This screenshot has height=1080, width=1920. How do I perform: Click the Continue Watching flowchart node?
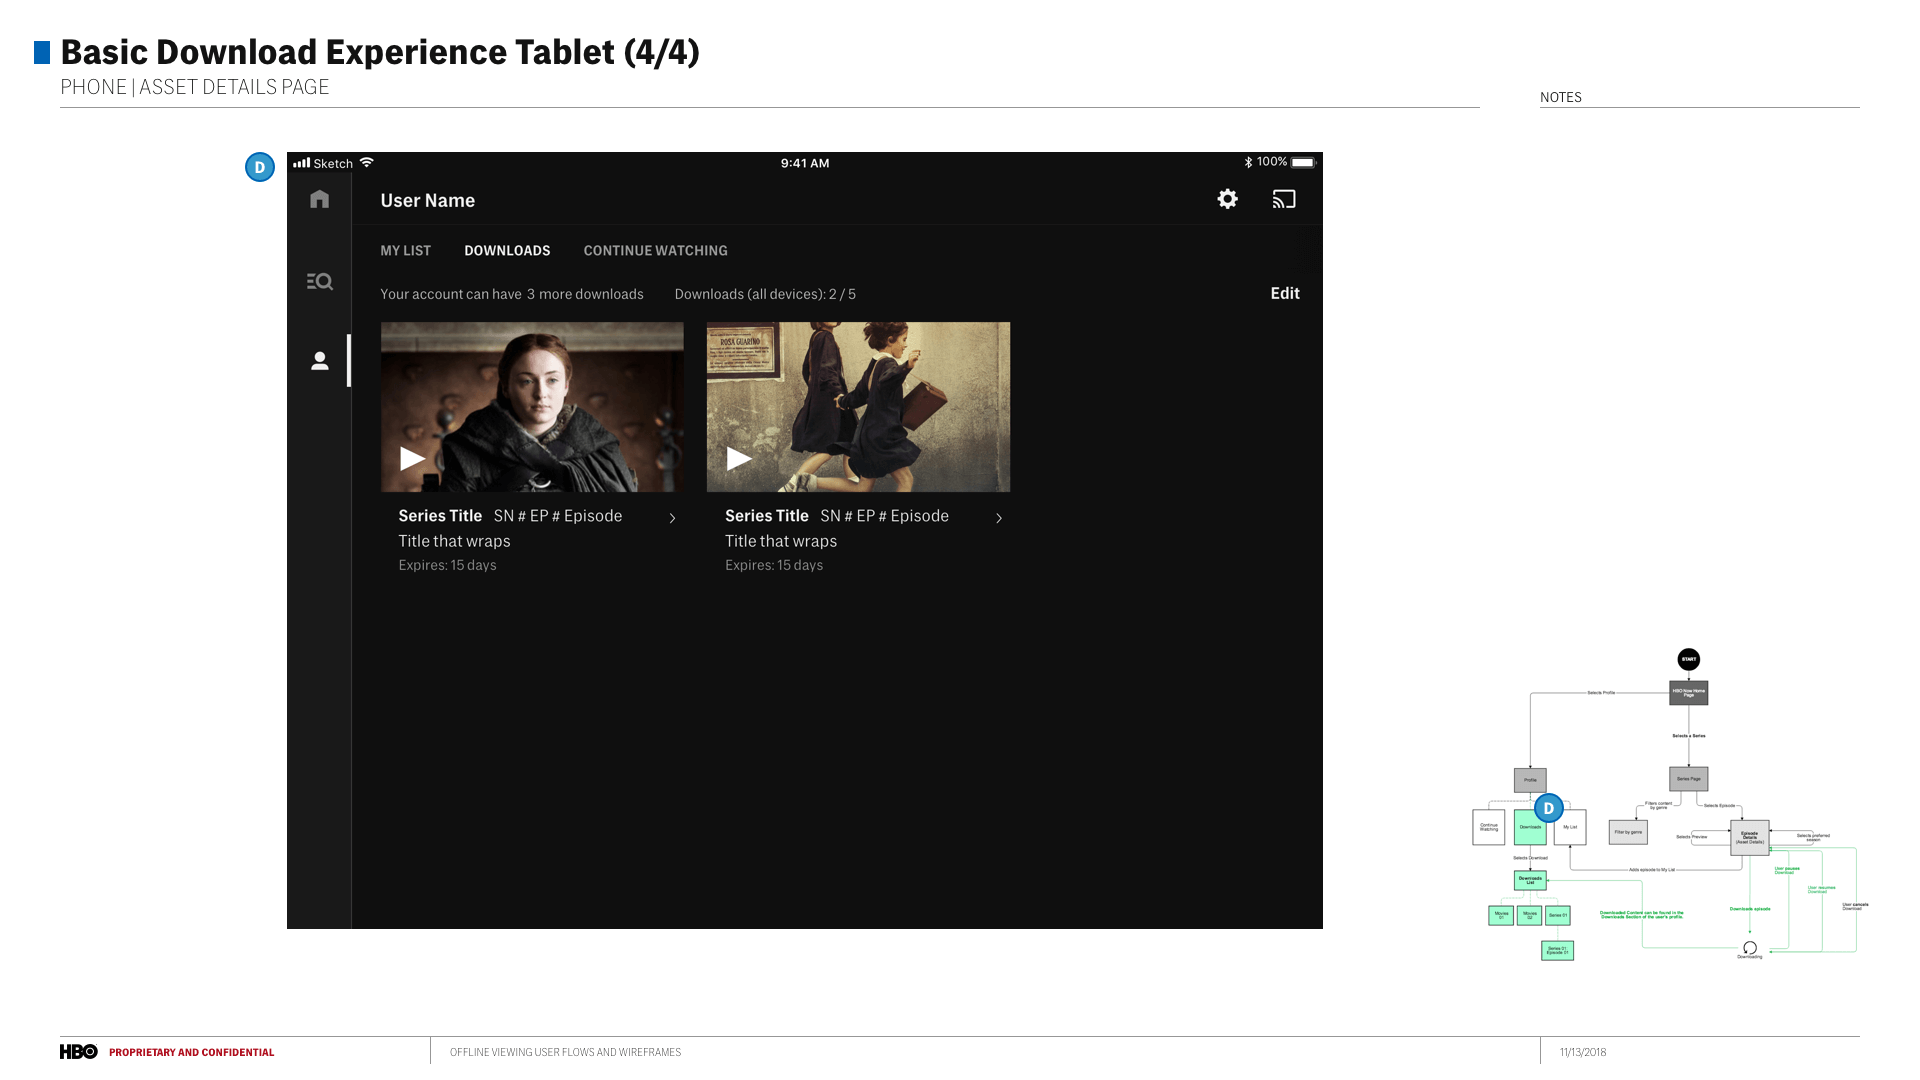1489,827
